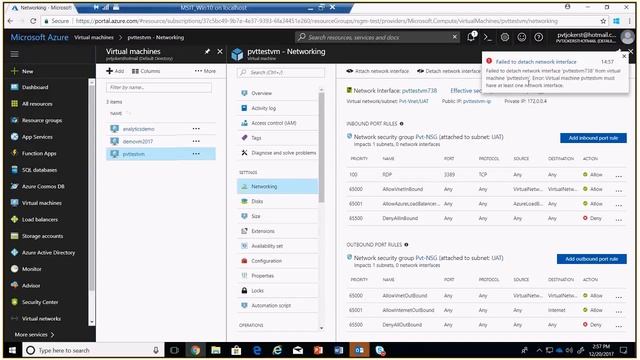The image size is (640, 360).
Task: Click Add outbound port rule
Action: tap(591, 259)
